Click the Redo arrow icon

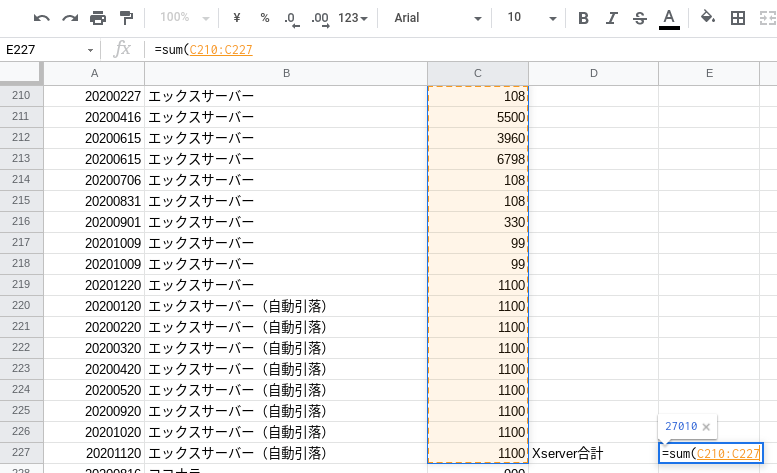[70, 18]
